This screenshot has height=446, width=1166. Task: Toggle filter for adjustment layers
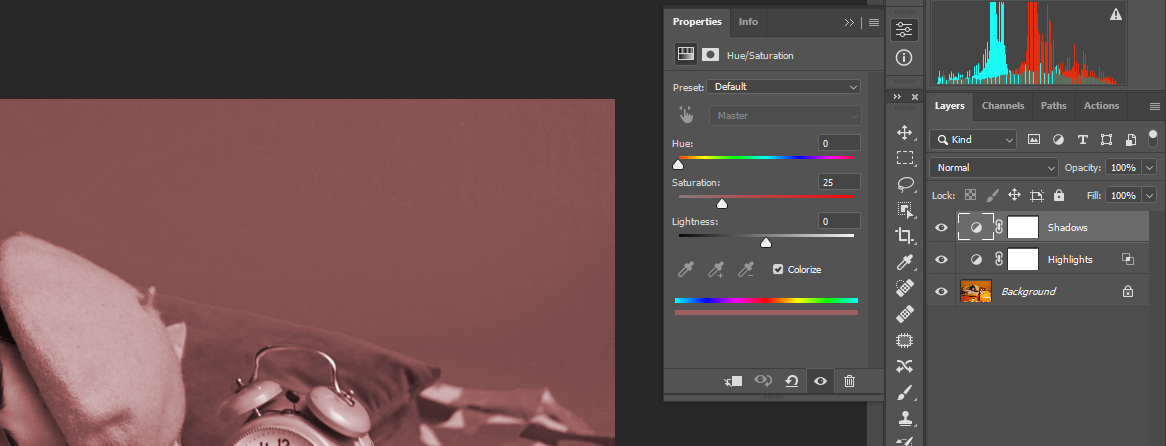point(1058,139)
